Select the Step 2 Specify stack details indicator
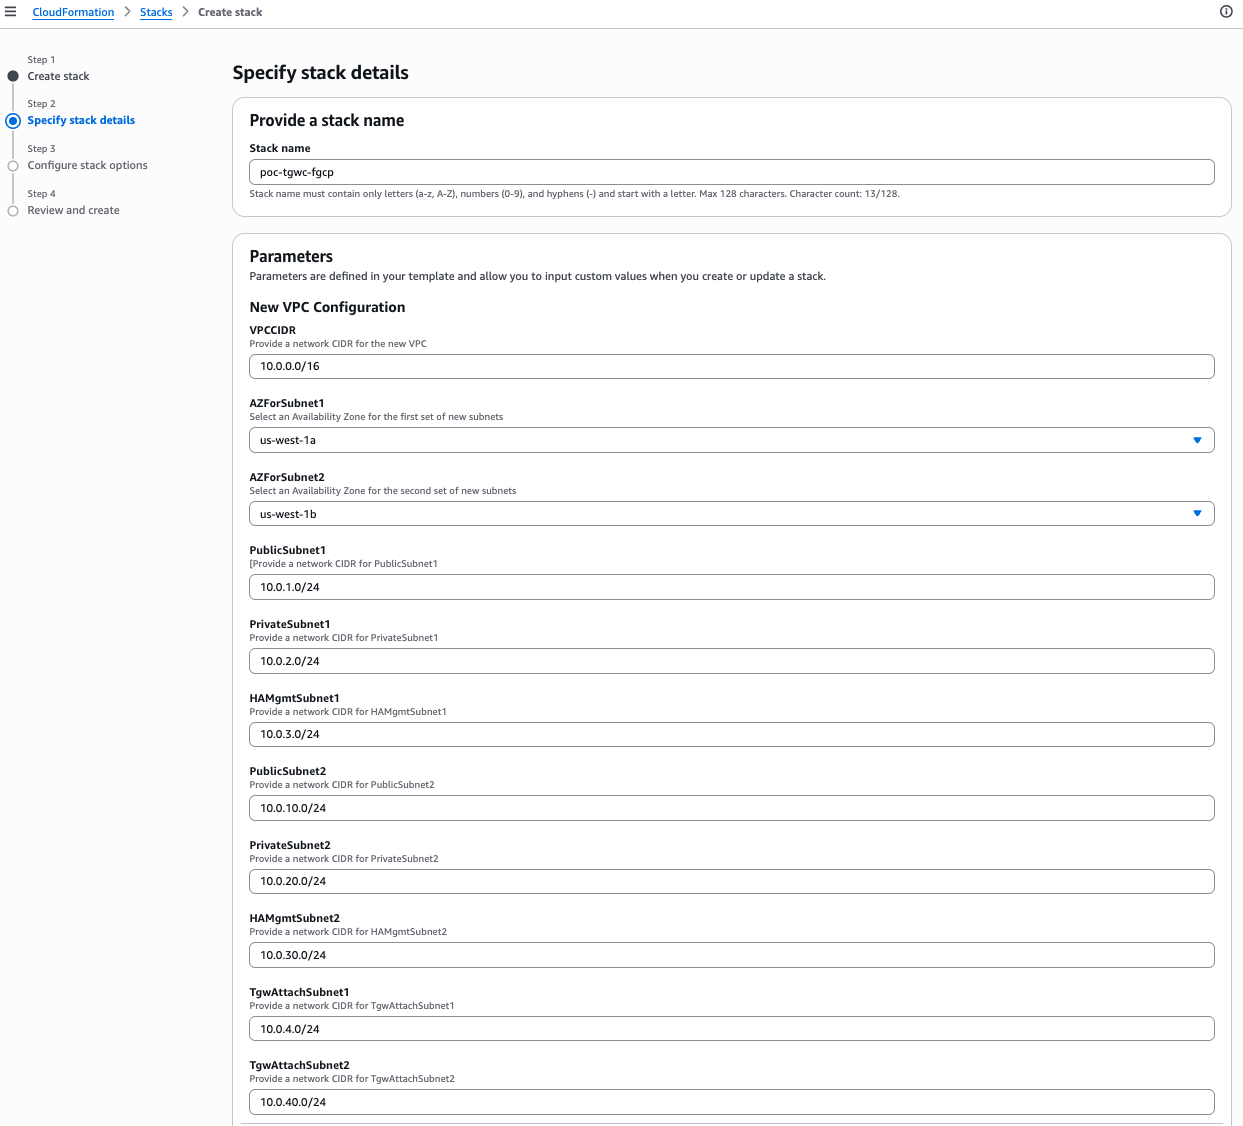The height and width of the screenshot is (1126, 1243). point(13,121)
